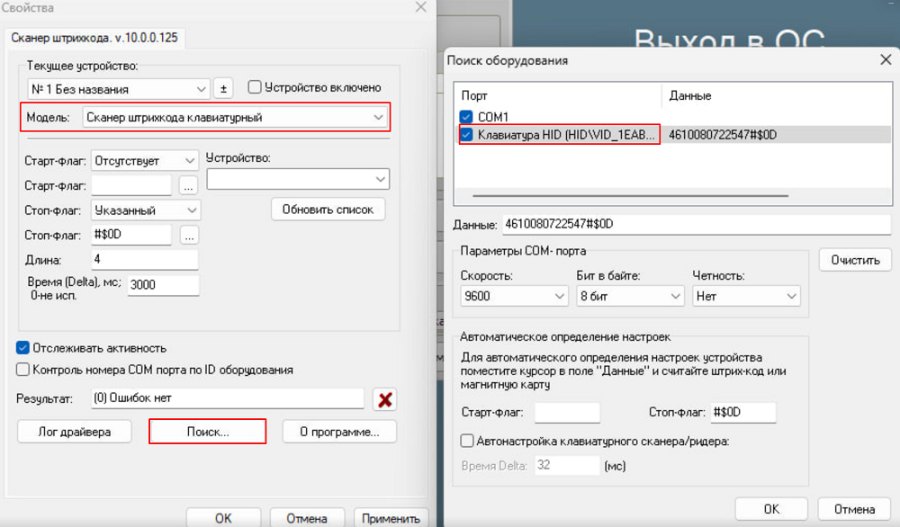
Task: Clear the result with red X icon
Action: point(385,399)
